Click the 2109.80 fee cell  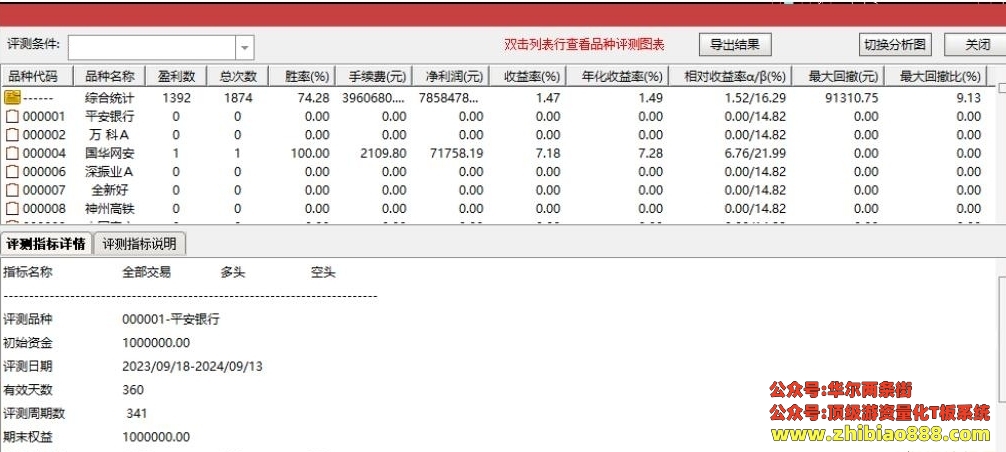(x=384, y=154)
